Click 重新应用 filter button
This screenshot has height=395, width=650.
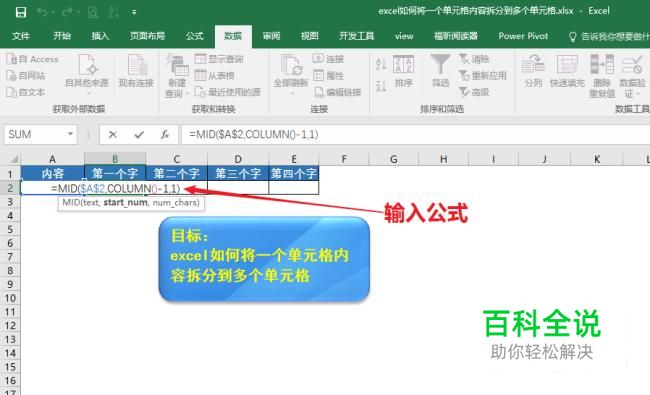(483, 75)
